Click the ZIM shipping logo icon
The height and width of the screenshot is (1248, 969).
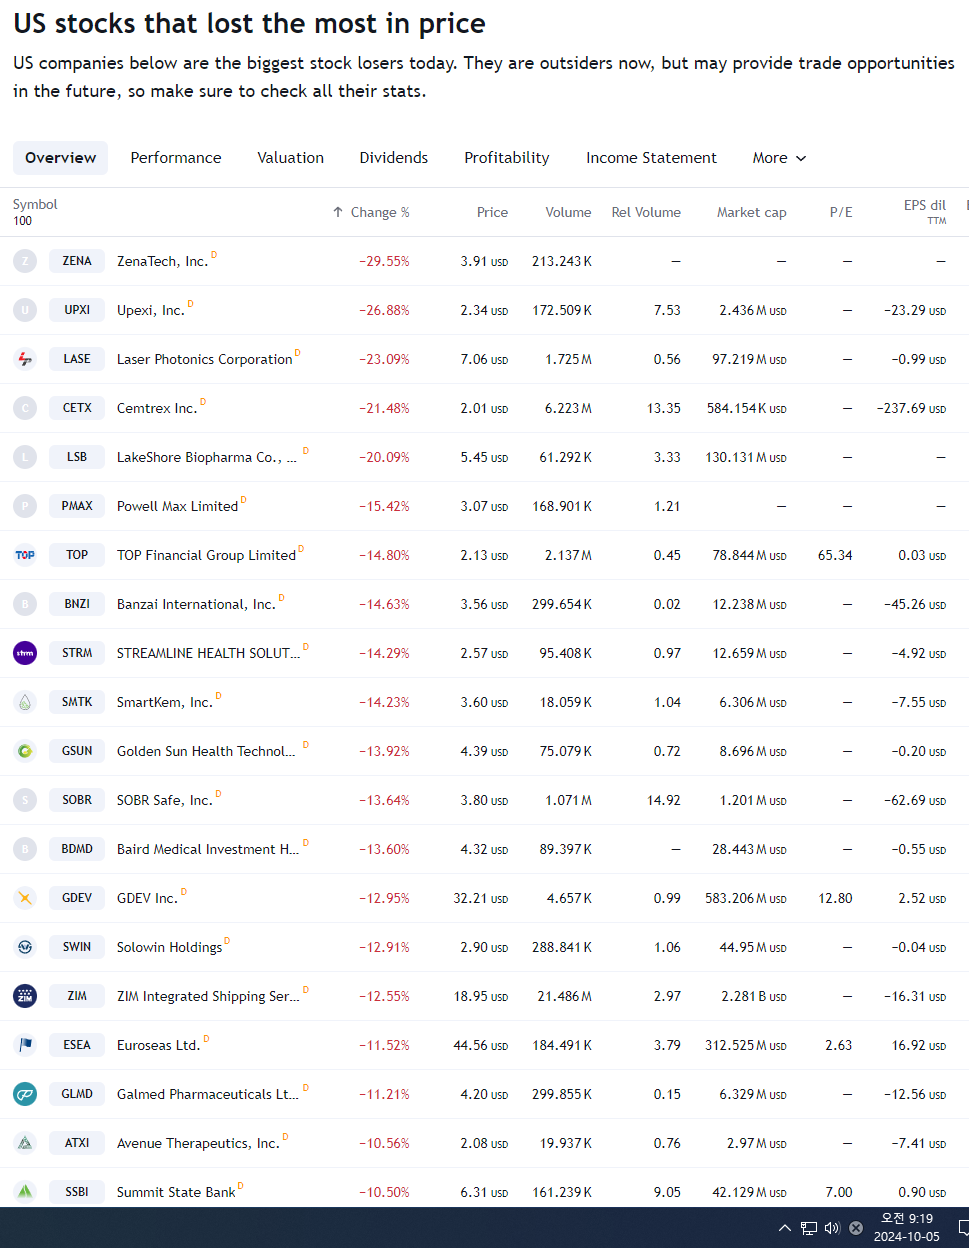coord(25,996)
